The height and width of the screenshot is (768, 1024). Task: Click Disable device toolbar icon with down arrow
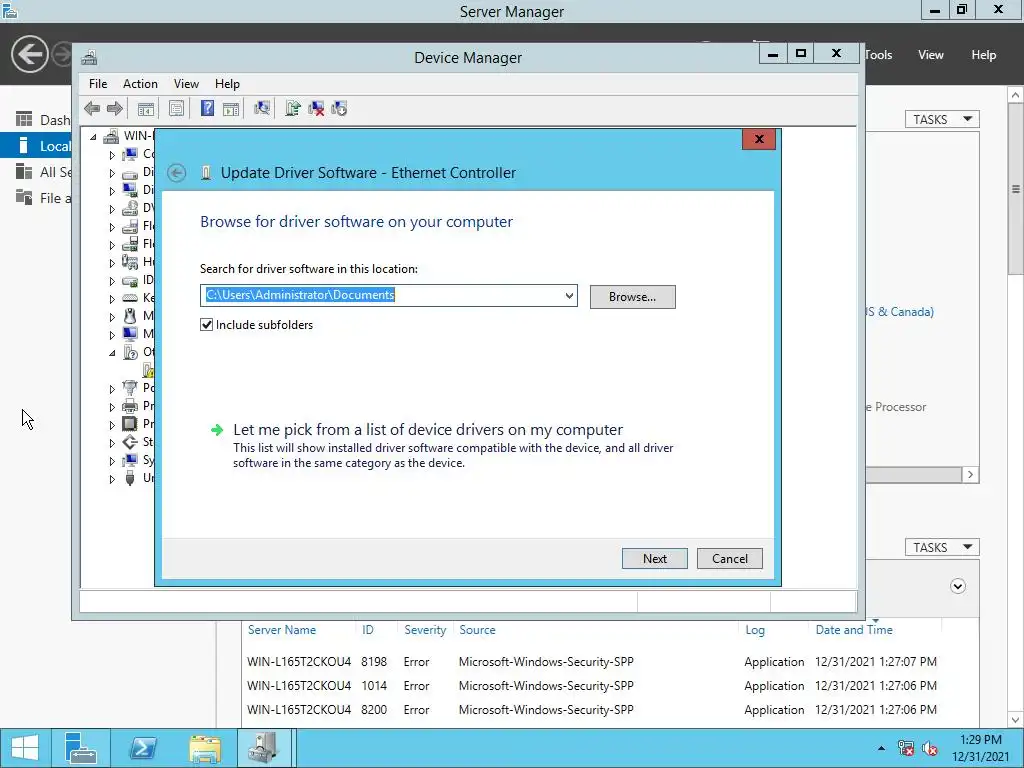pos(339,108)
